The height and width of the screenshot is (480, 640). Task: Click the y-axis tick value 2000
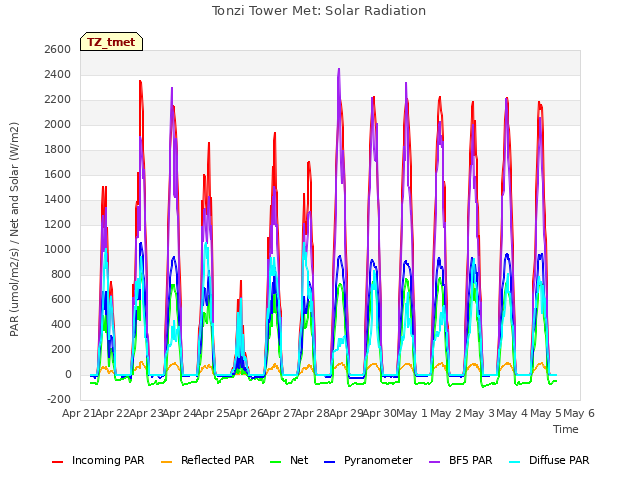(x=58, y=124)
